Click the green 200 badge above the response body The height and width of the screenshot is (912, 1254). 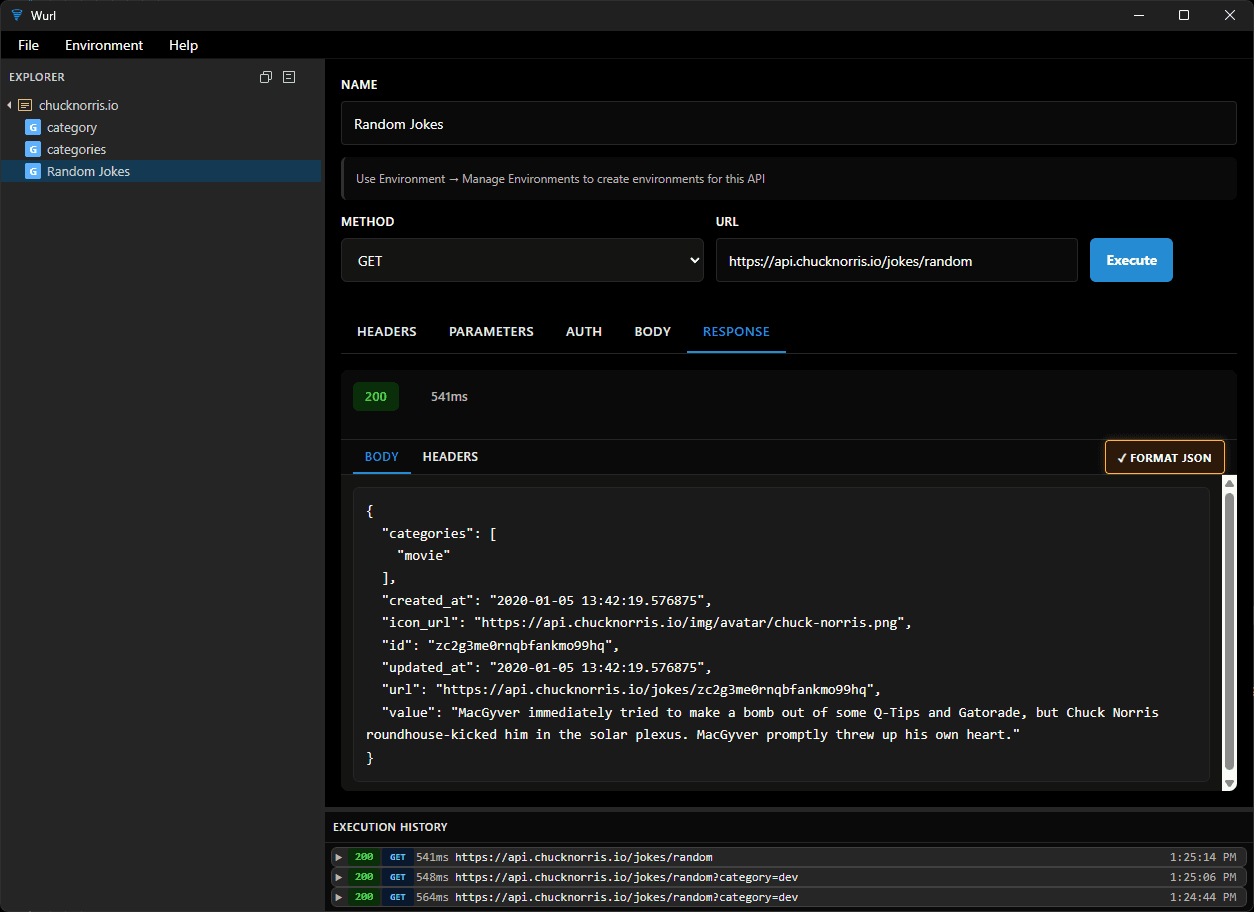375,396
